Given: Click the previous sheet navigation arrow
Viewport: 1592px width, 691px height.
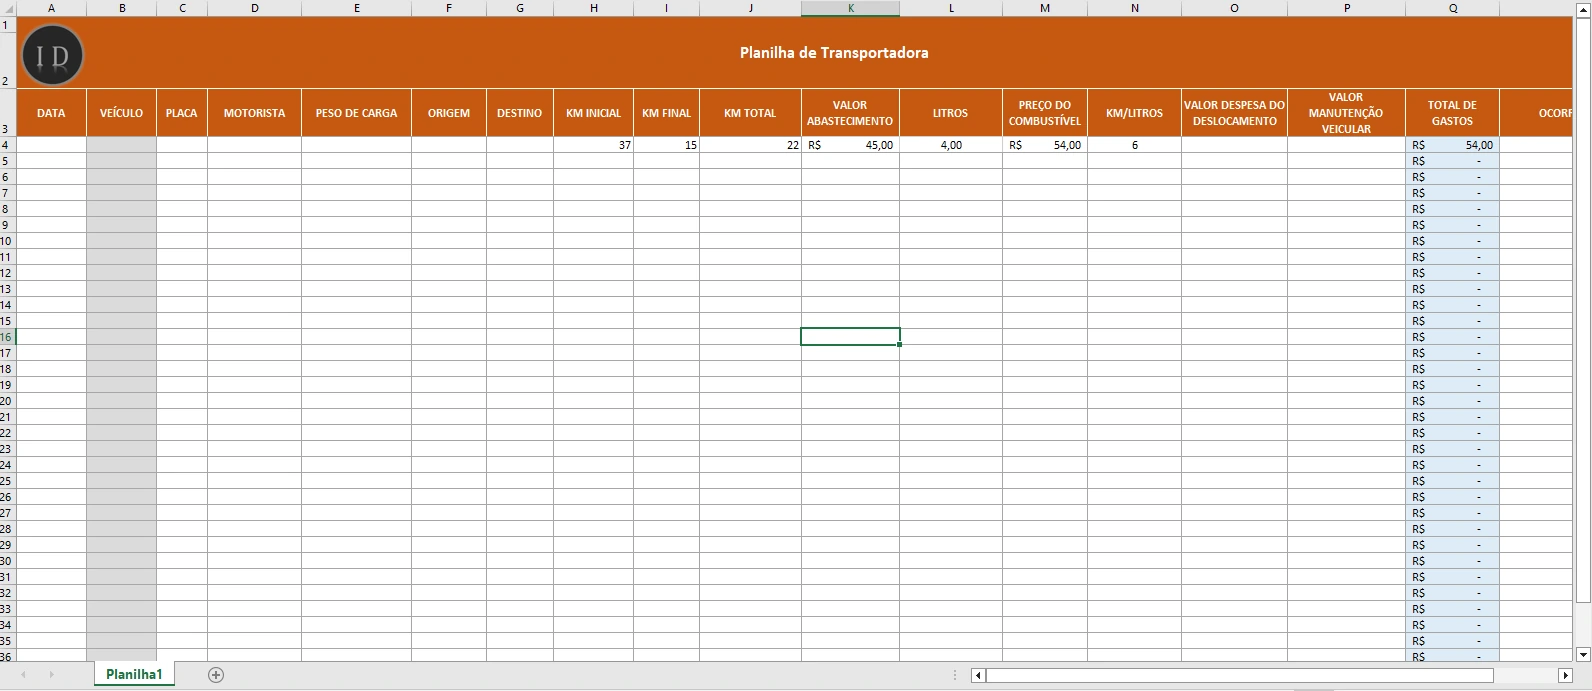Looking at the screenshot, I should [24, 675].
